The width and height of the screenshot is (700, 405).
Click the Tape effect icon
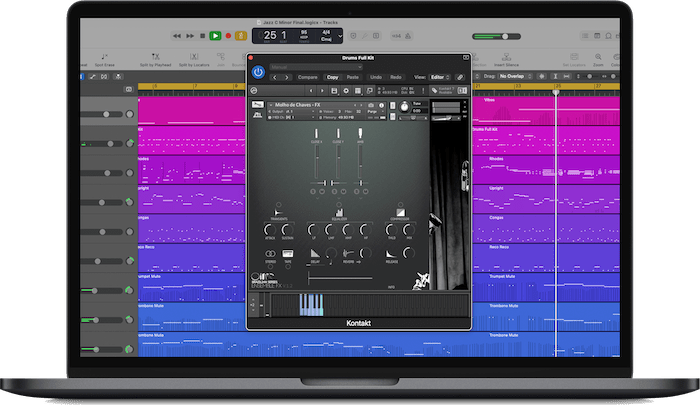coord(288,254)
